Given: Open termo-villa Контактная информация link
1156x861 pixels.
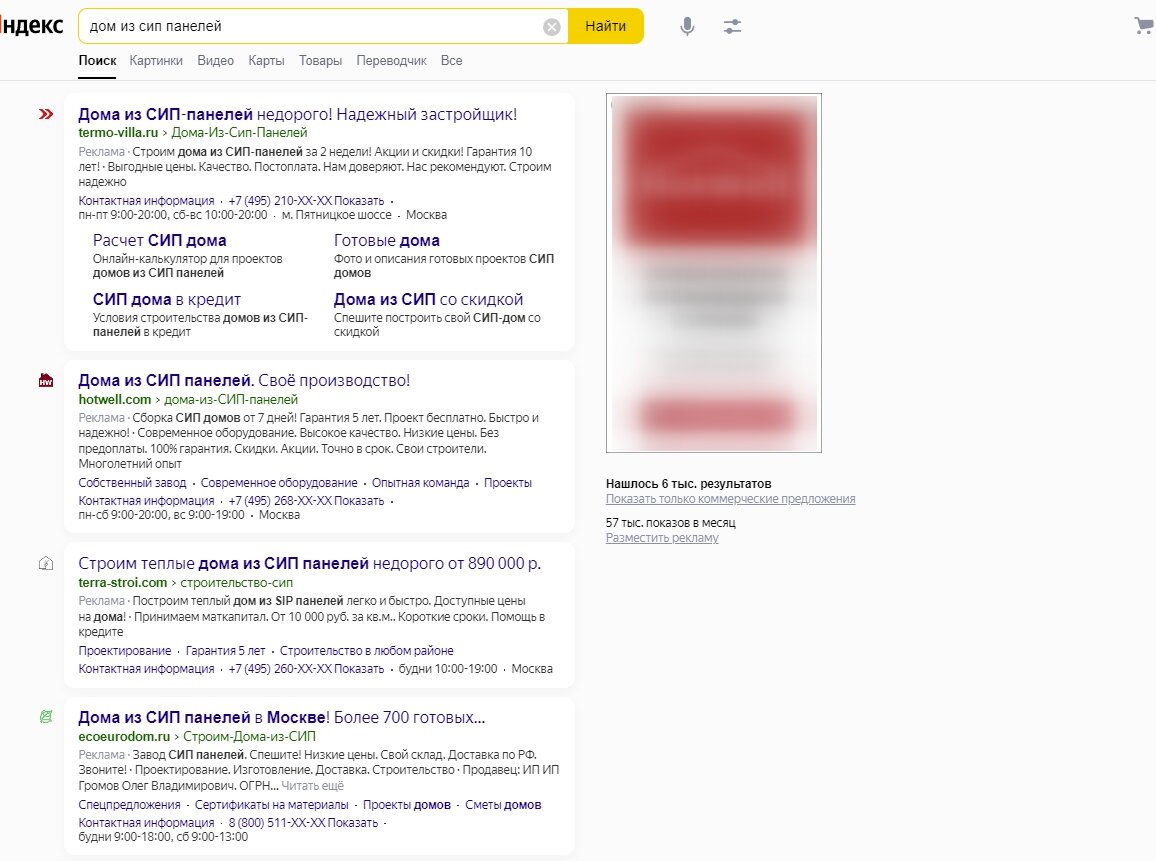Looking at the screenshot, I should tap(146, 201).
